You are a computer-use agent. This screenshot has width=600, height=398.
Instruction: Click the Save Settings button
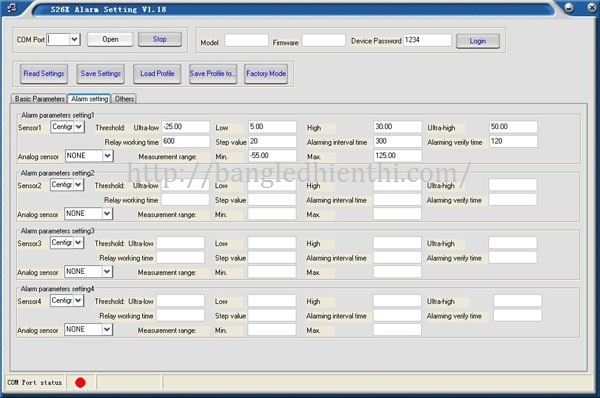(101, 73)
